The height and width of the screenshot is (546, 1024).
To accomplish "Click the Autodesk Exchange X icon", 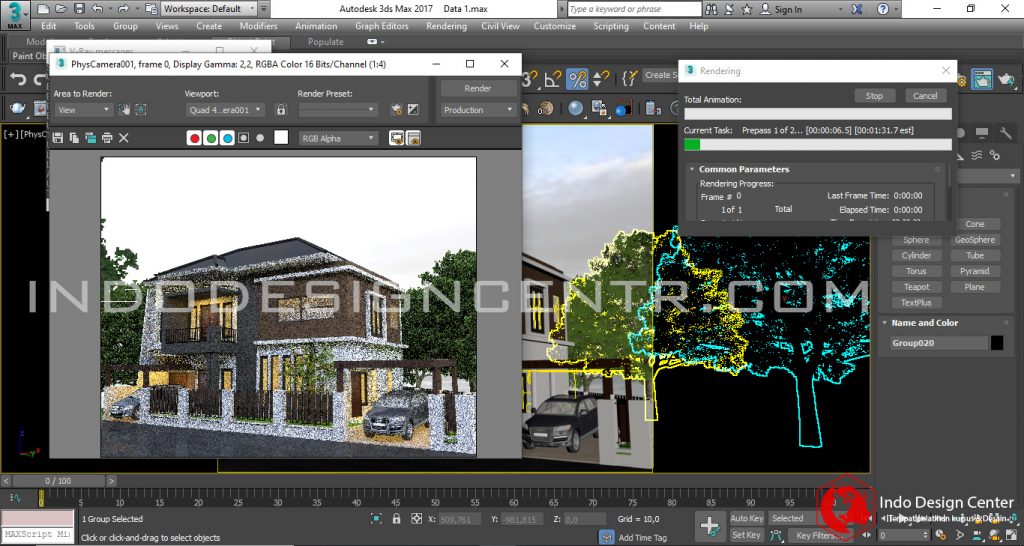I will [857, 9].
